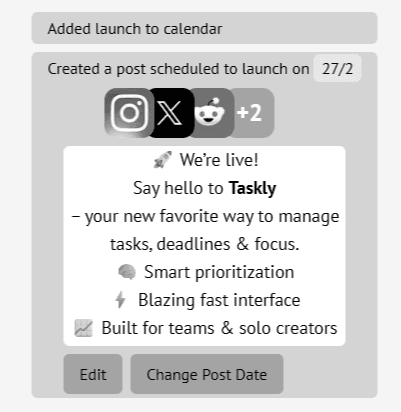Select the Added launch to calendar entry
This screenshot has height=412, width=401.
coord(204,28)
